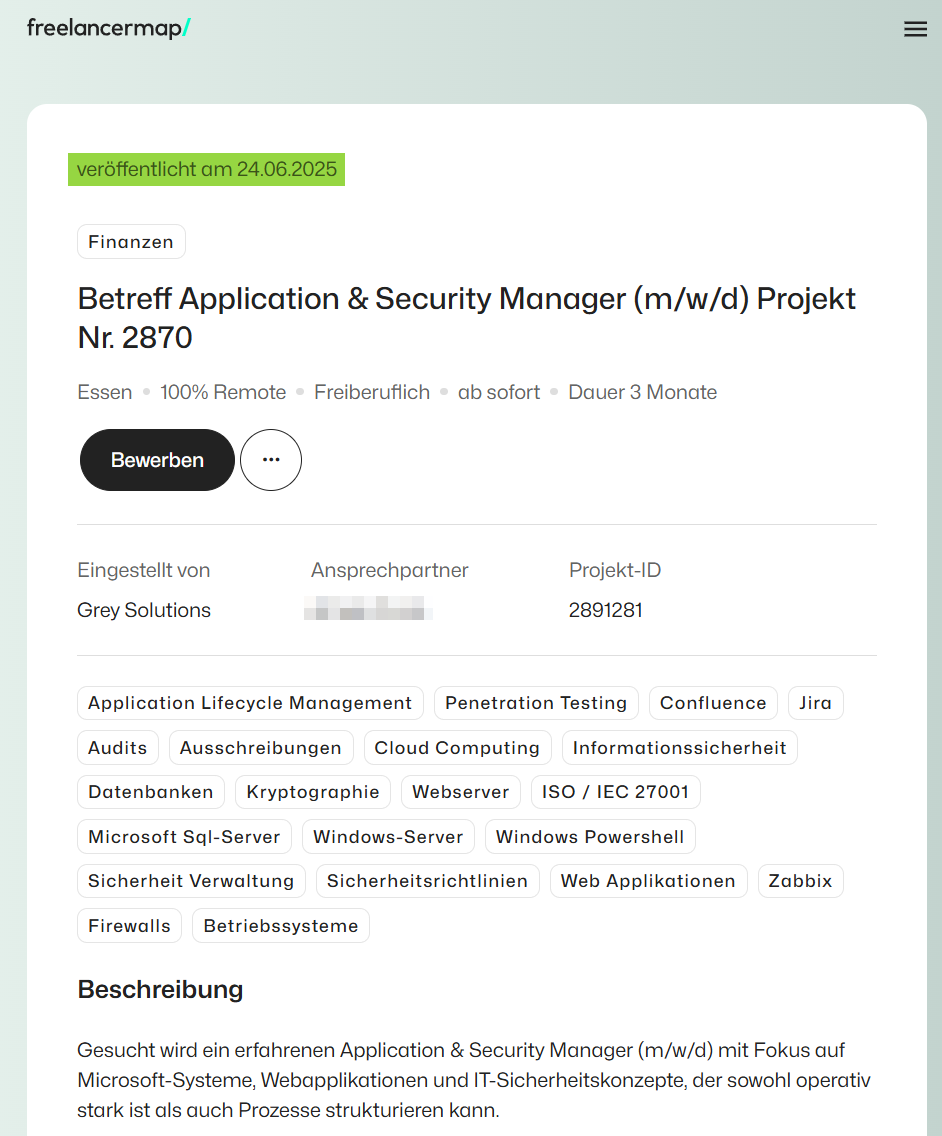
Task: Click the blurred Ansprechpartner name
Action: click(368, 610)
